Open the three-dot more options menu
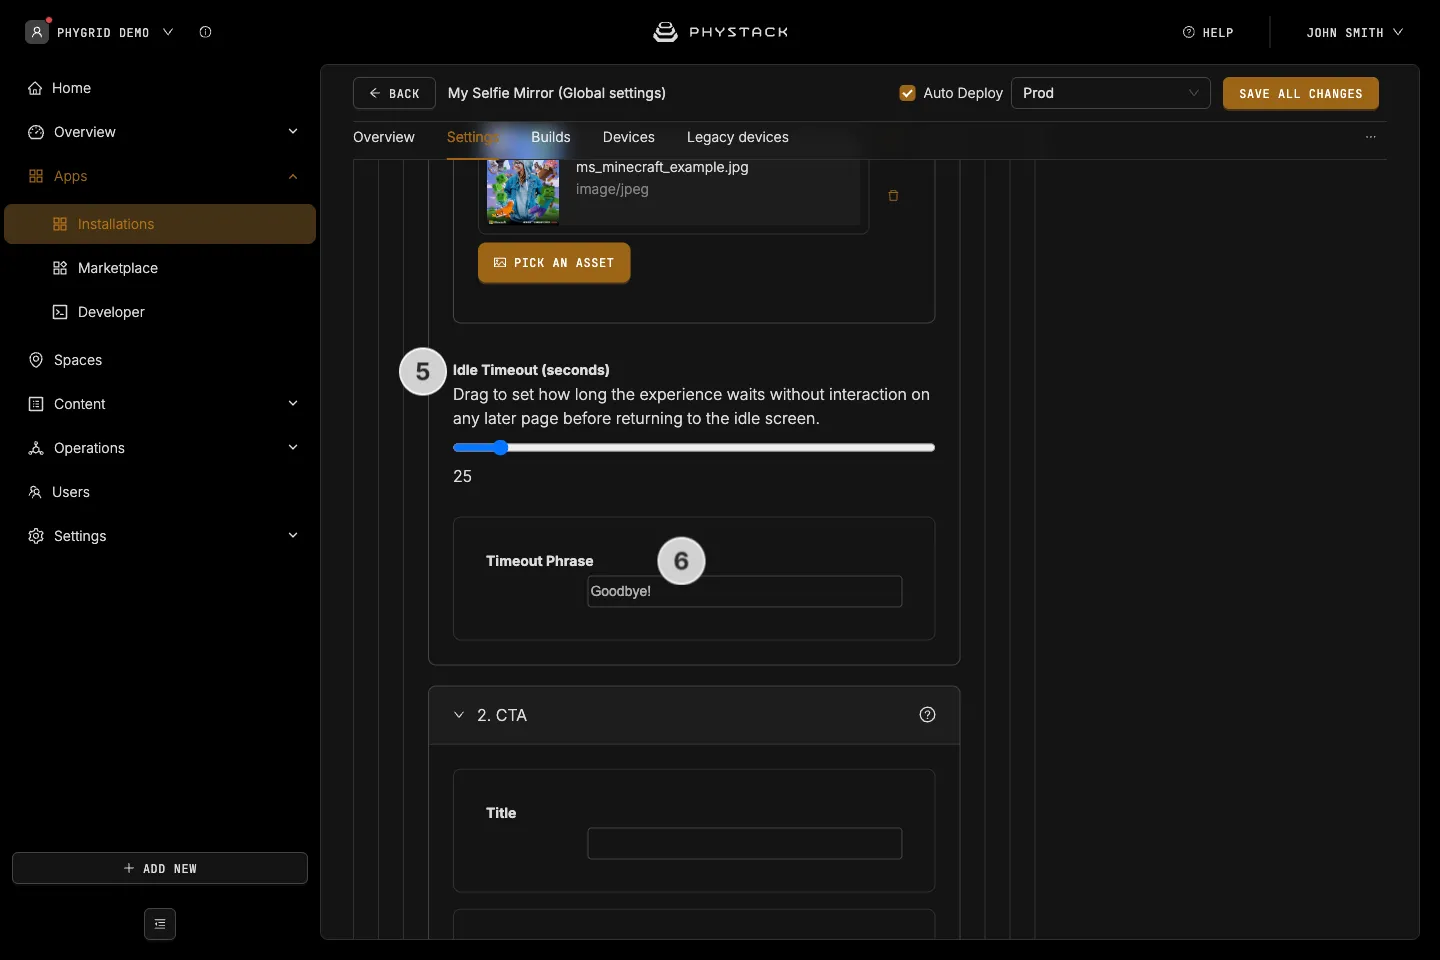 (x=1371, y=137)
